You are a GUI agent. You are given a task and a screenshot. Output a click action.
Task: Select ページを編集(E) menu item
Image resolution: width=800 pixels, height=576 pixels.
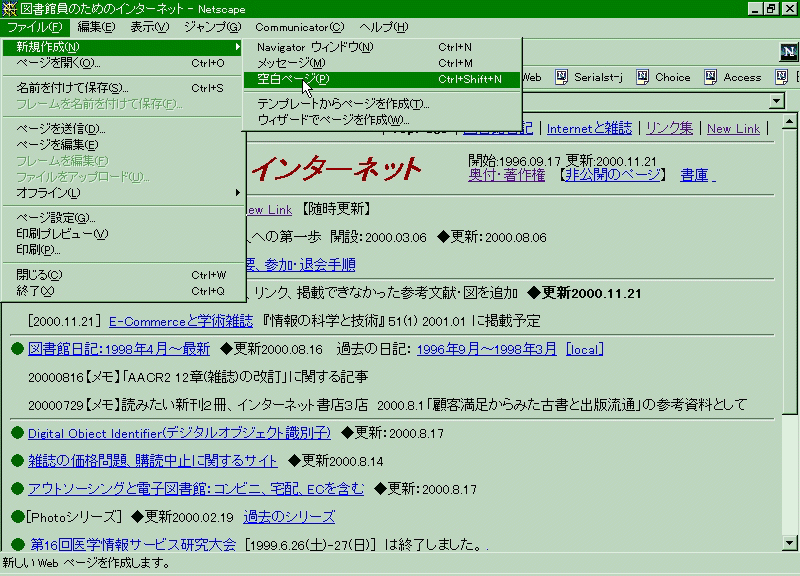coord(122,145)
